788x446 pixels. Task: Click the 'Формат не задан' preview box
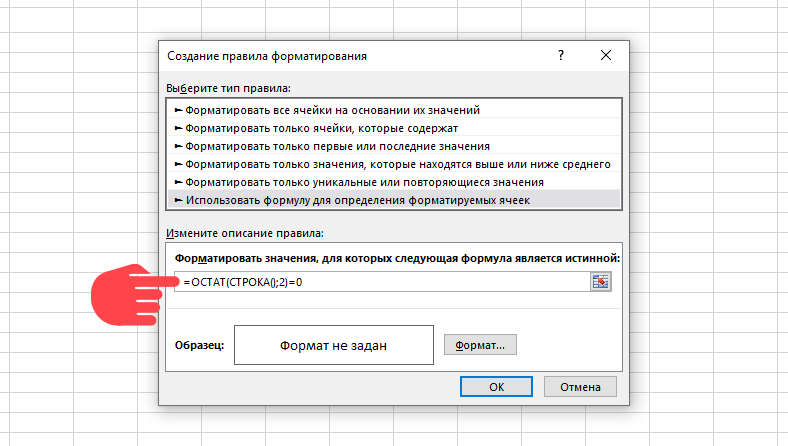[x=334, y=345]
